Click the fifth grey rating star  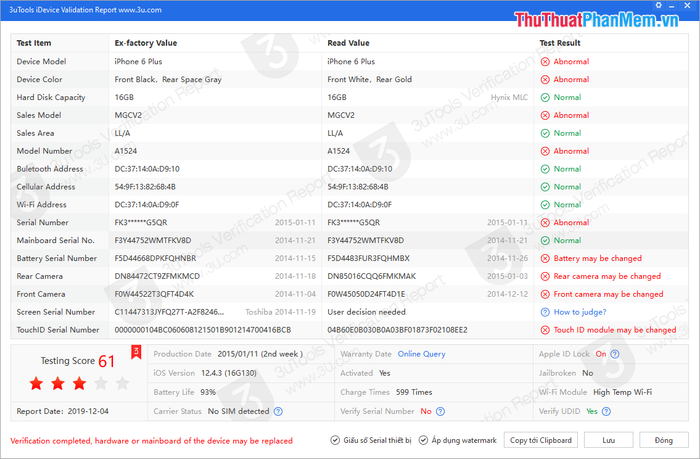(122, 383)
